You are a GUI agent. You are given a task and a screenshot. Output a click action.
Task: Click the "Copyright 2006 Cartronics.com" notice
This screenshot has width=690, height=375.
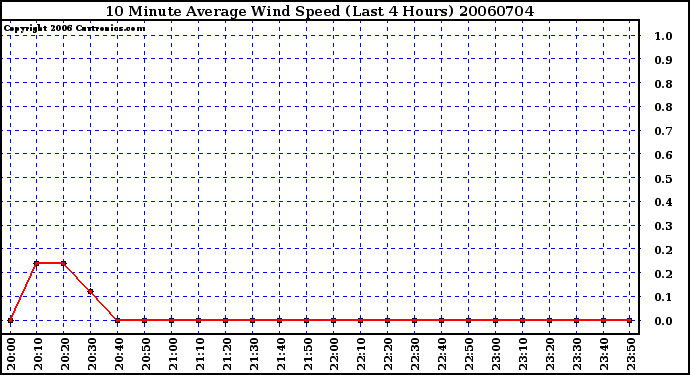(x=74, y=28)
